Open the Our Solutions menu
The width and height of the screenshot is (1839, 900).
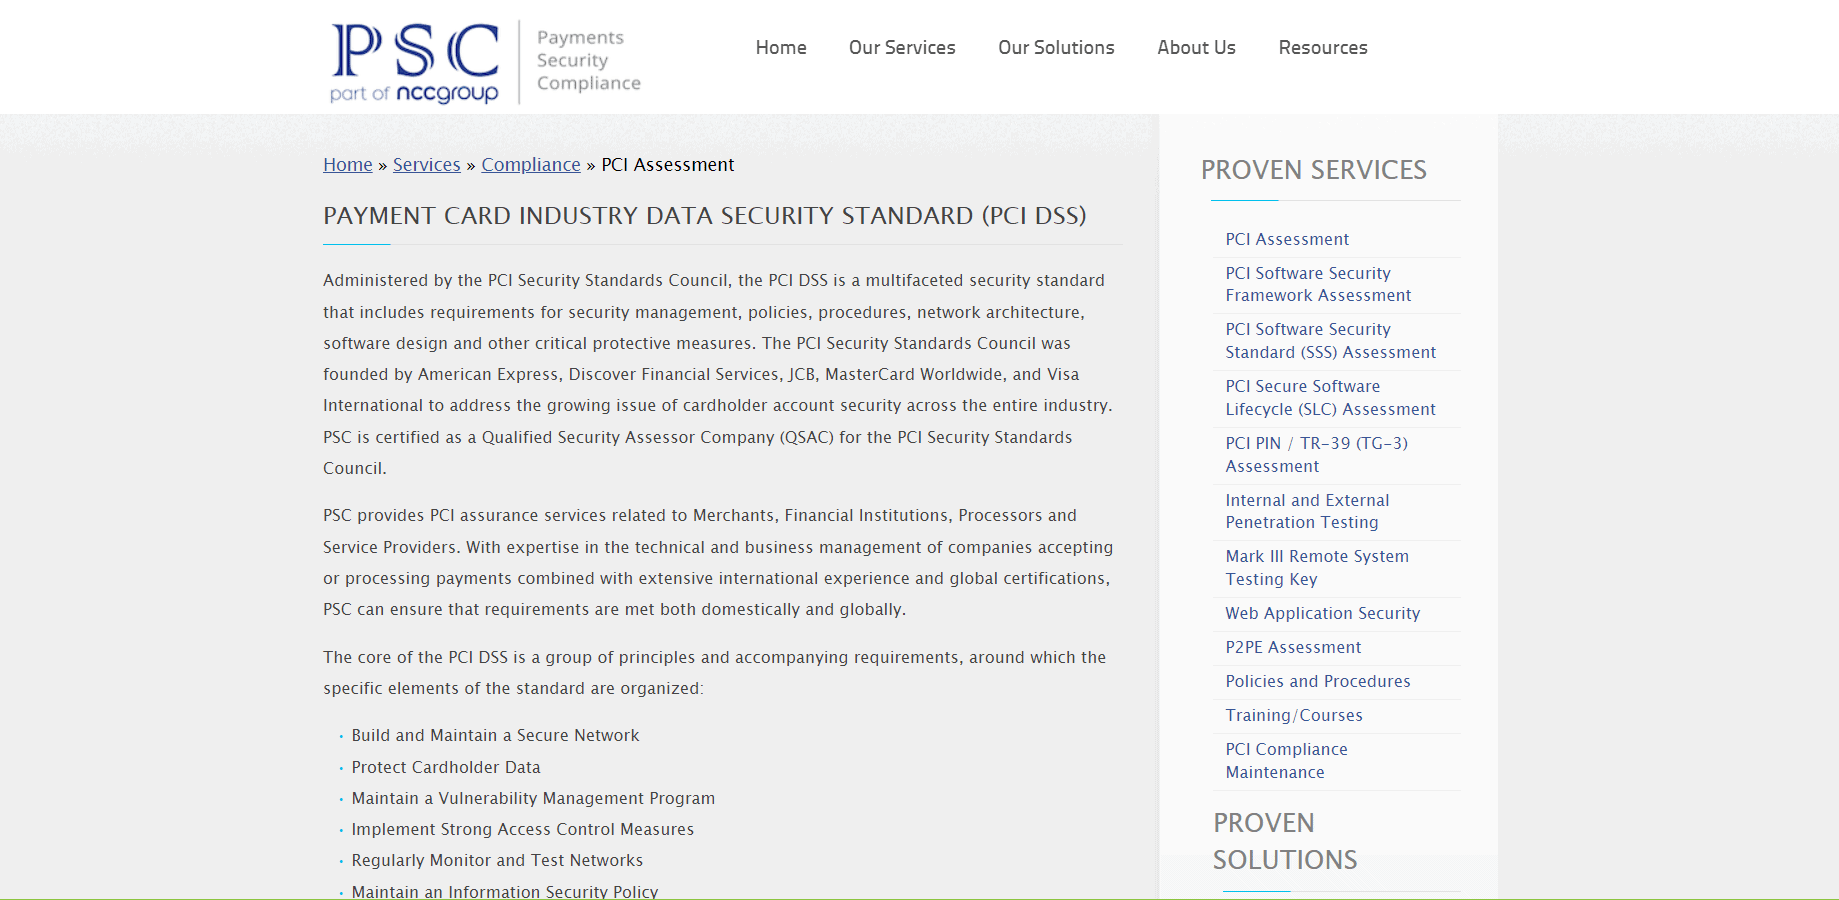(1056, 47)
